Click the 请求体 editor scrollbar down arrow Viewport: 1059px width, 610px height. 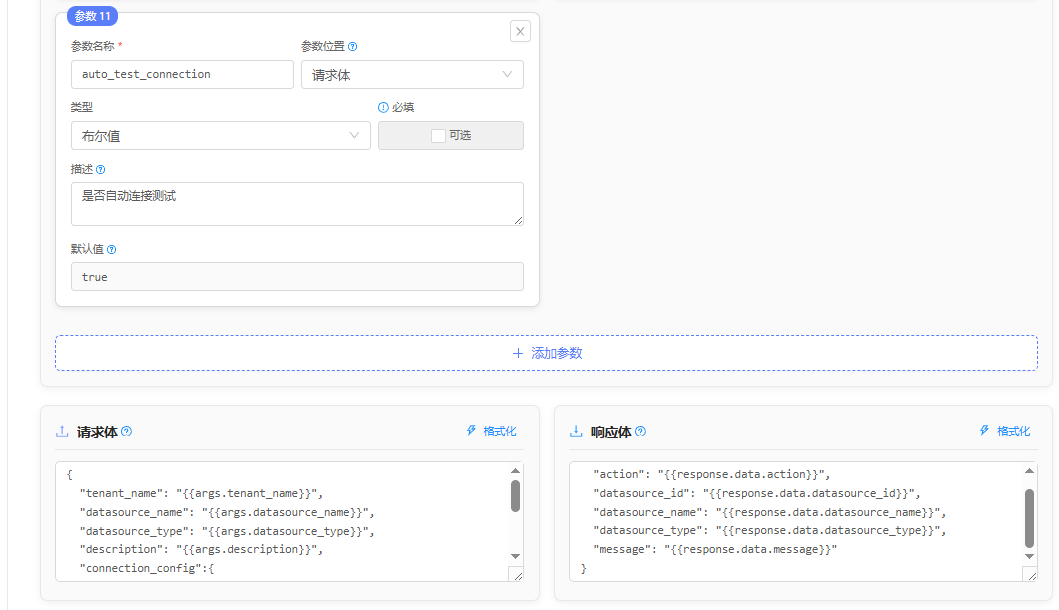(515, 556)
